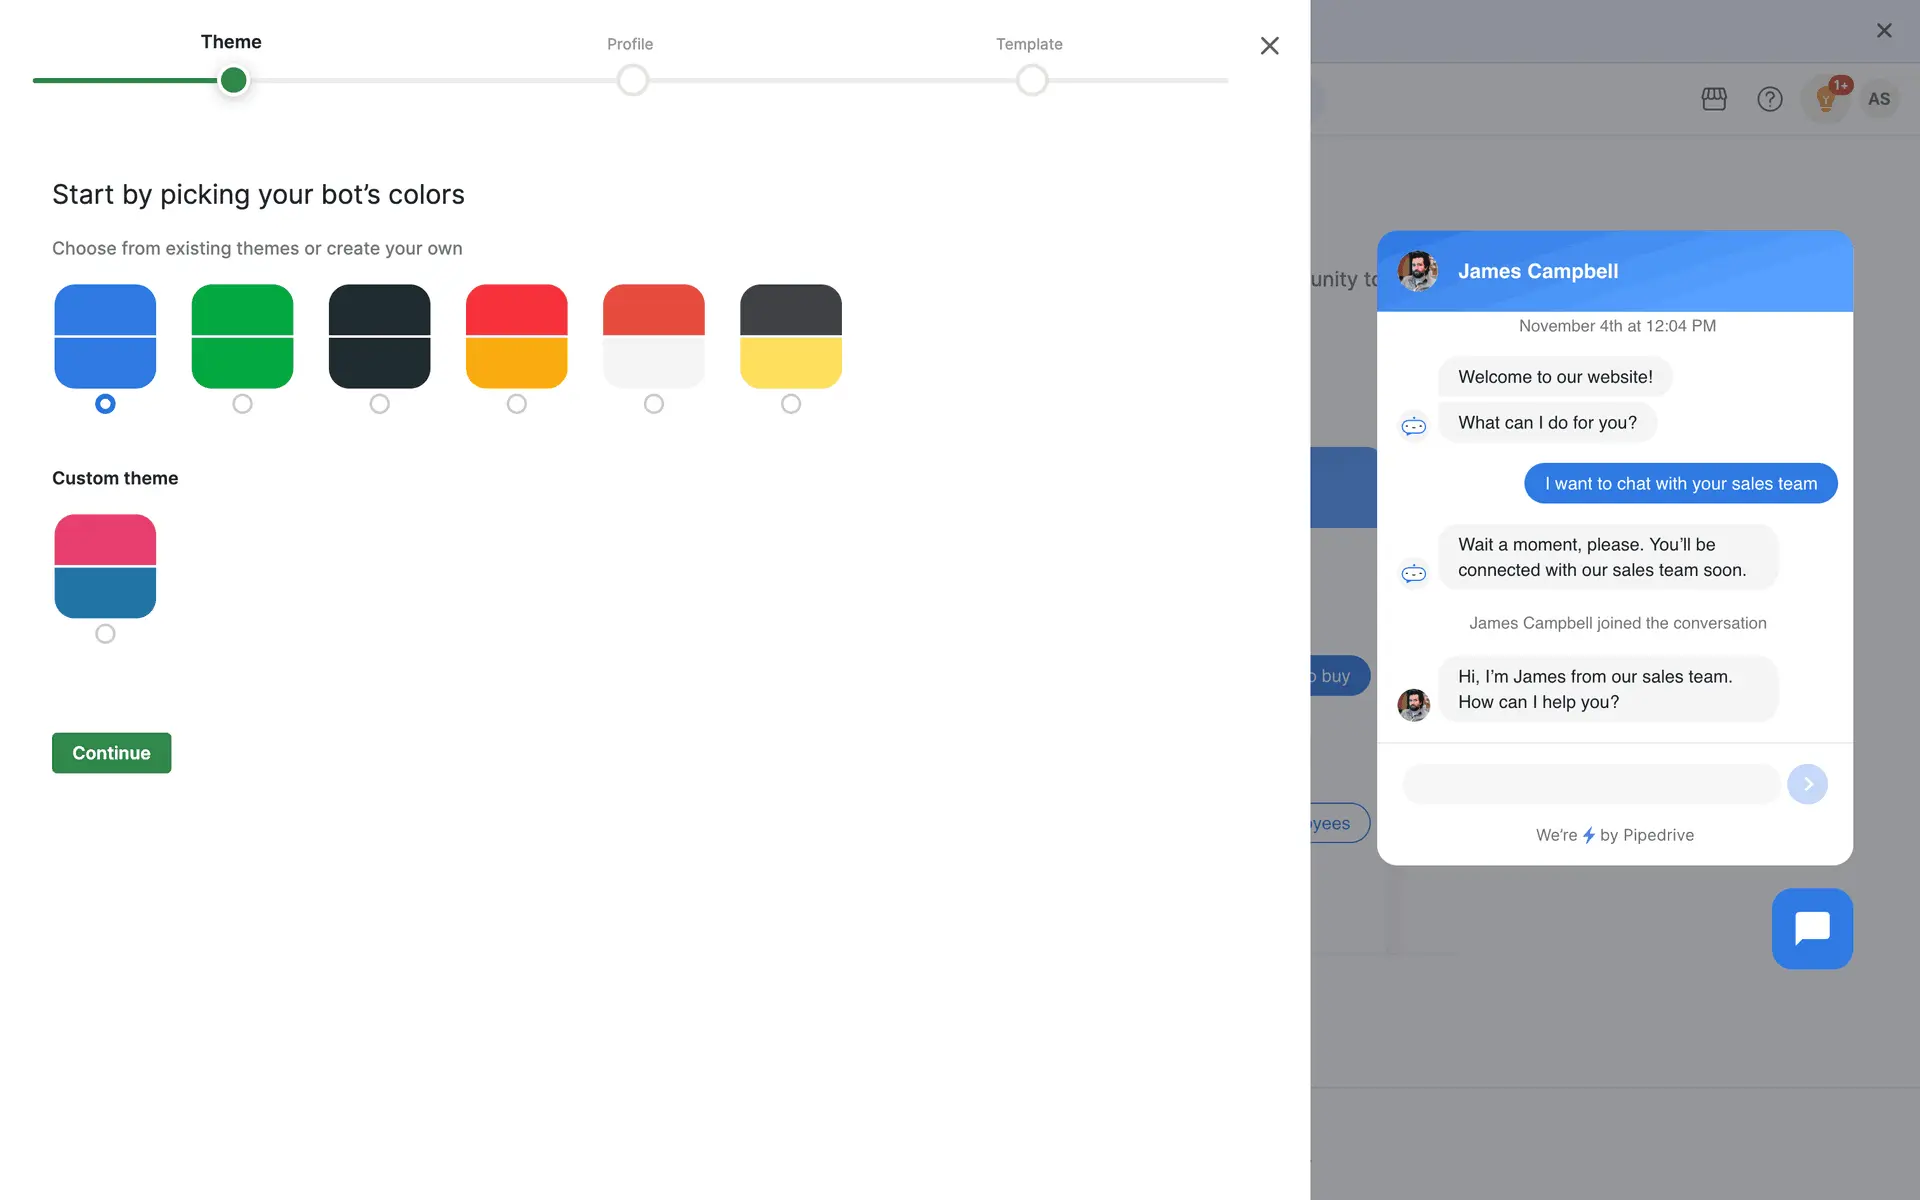Click James Campbell's avatar in chat header
The width and height of the screenshot is (1920, 1200).
(1417, 271)
